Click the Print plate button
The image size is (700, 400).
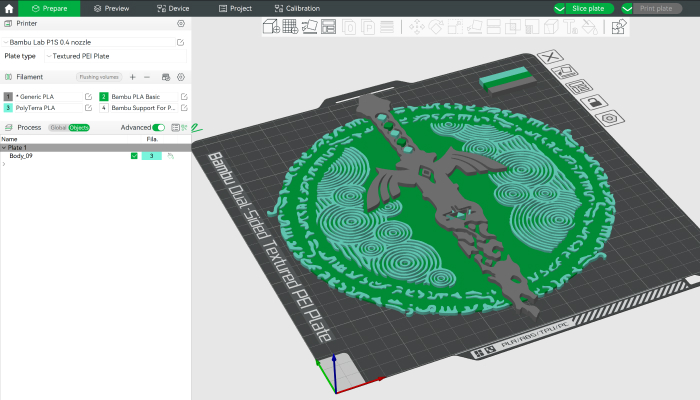pyautogui.click(x=656, y=8)
